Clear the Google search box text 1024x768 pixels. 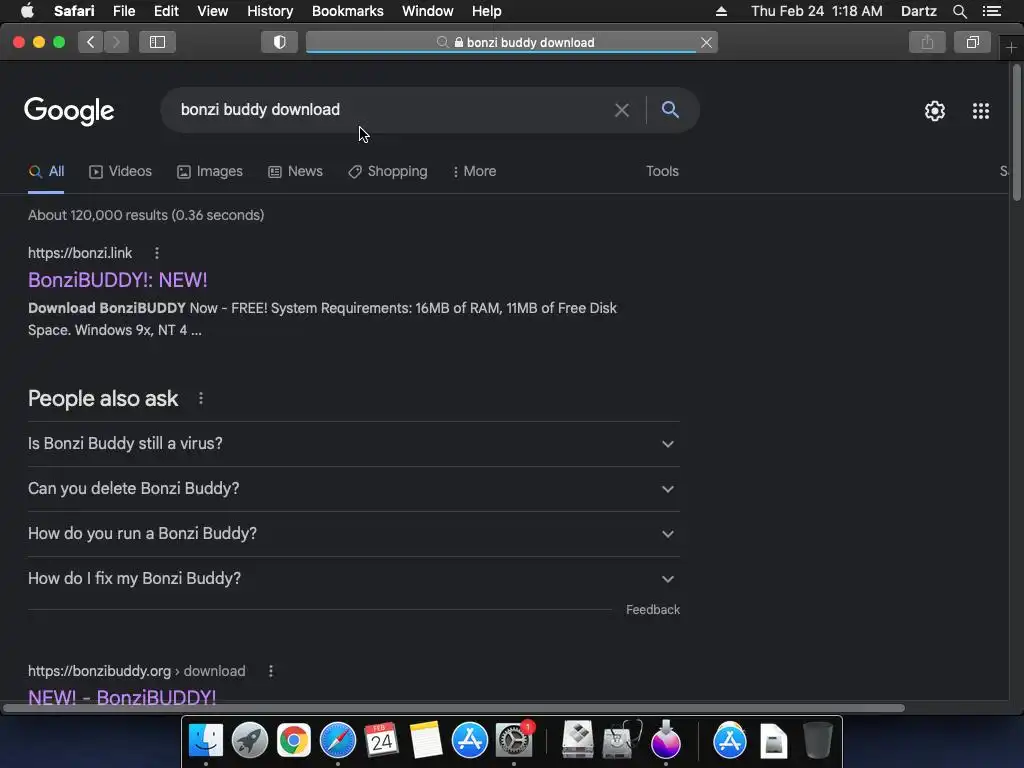[x=622, y=110]
